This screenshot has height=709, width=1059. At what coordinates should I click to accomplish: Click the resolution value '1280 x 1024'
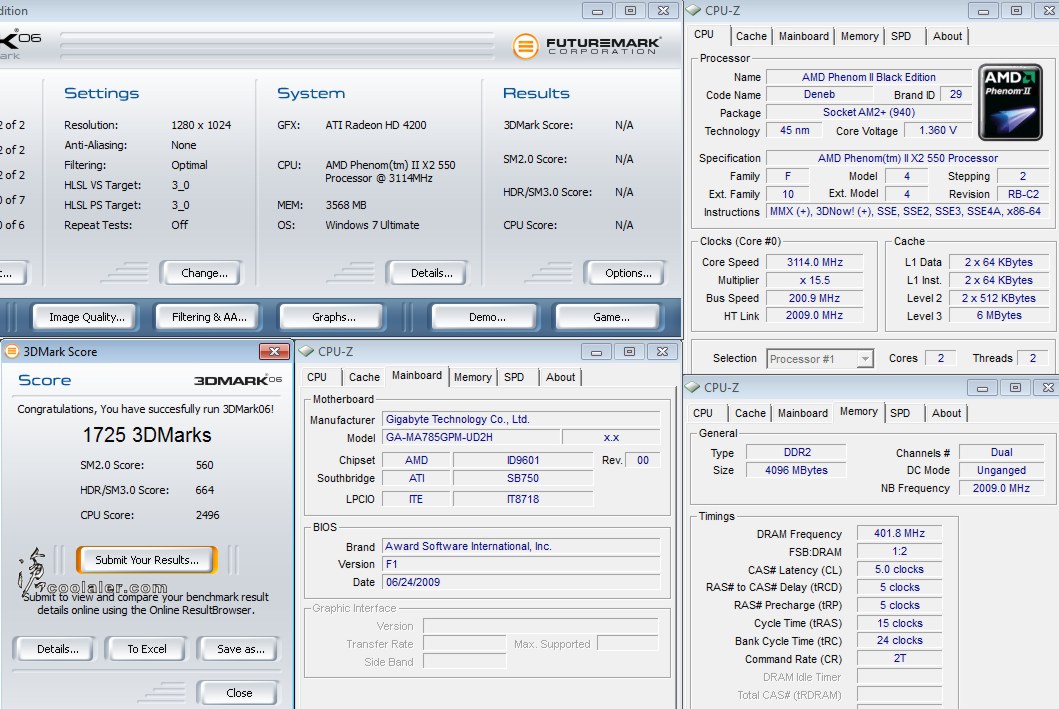(x=201, y=125)
